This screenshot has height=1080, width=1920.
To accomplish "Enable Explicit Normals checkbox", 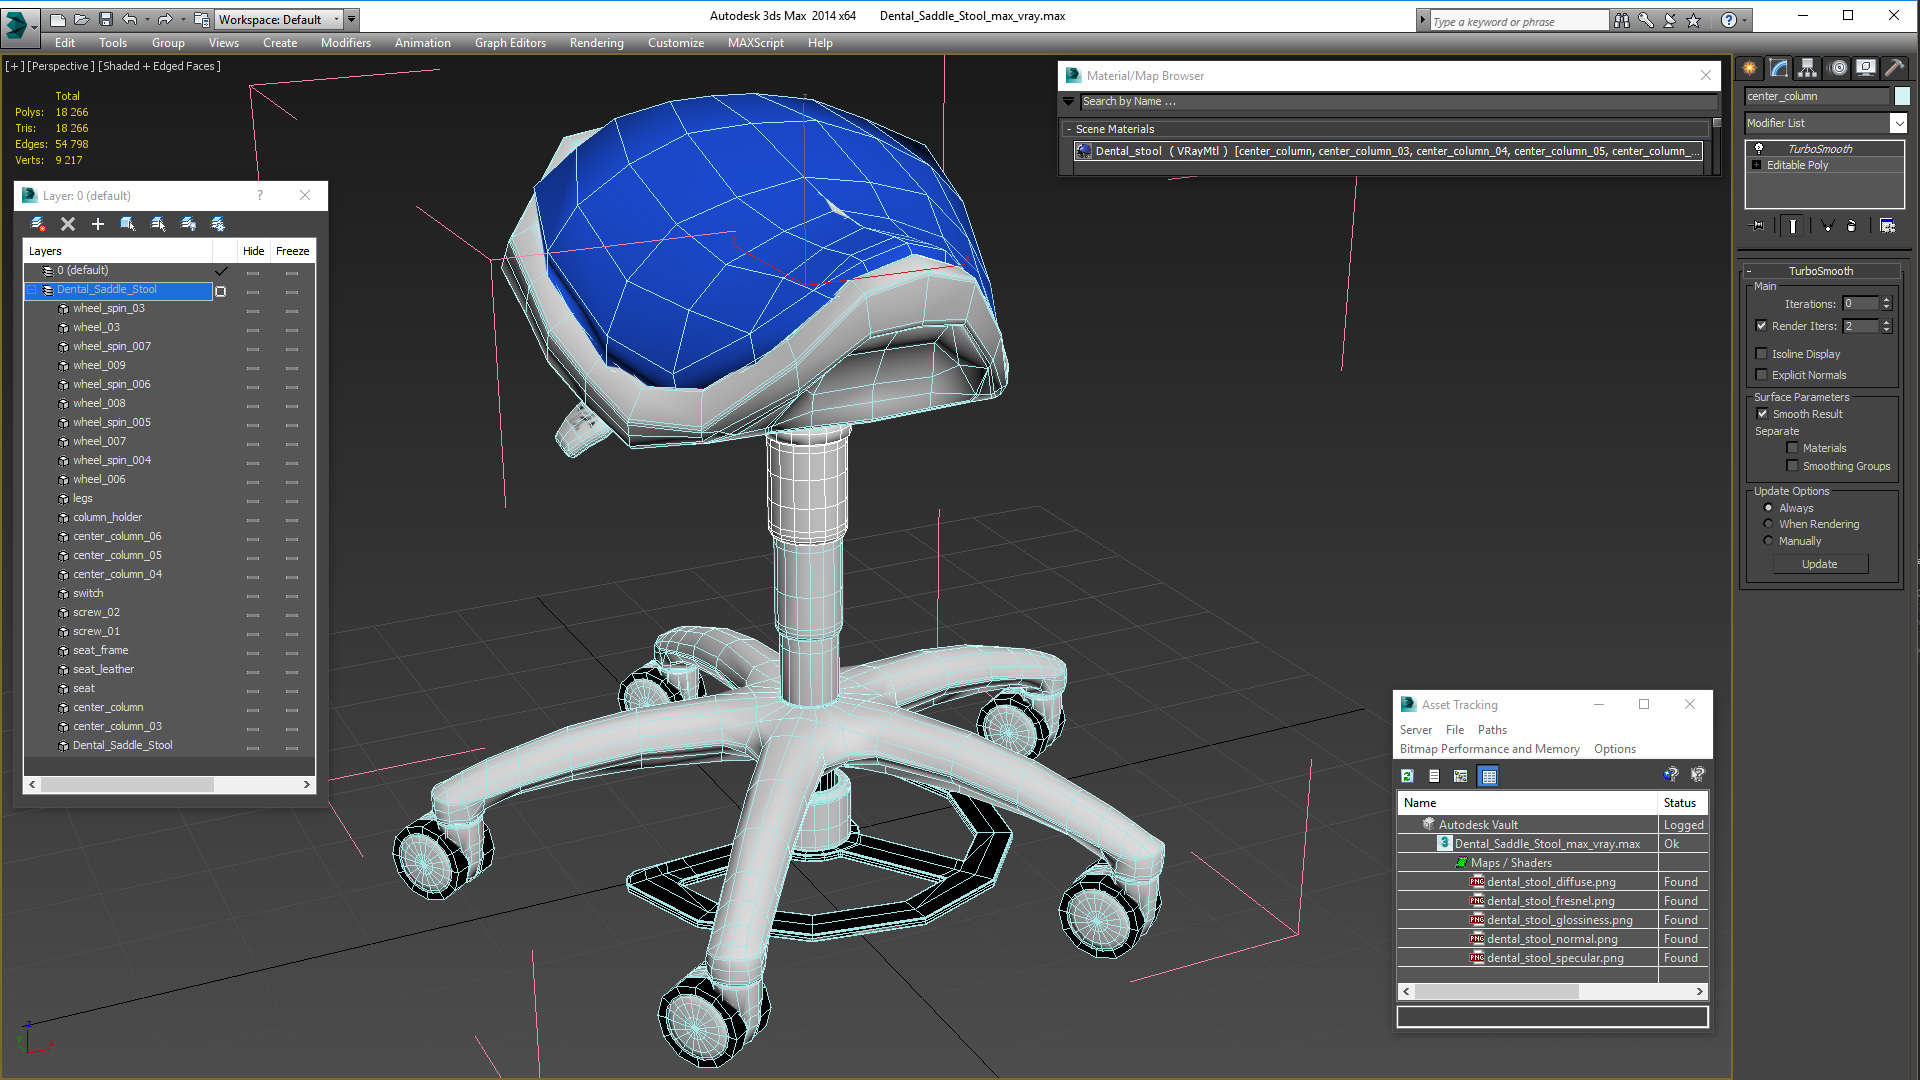I will point(1762,375).
